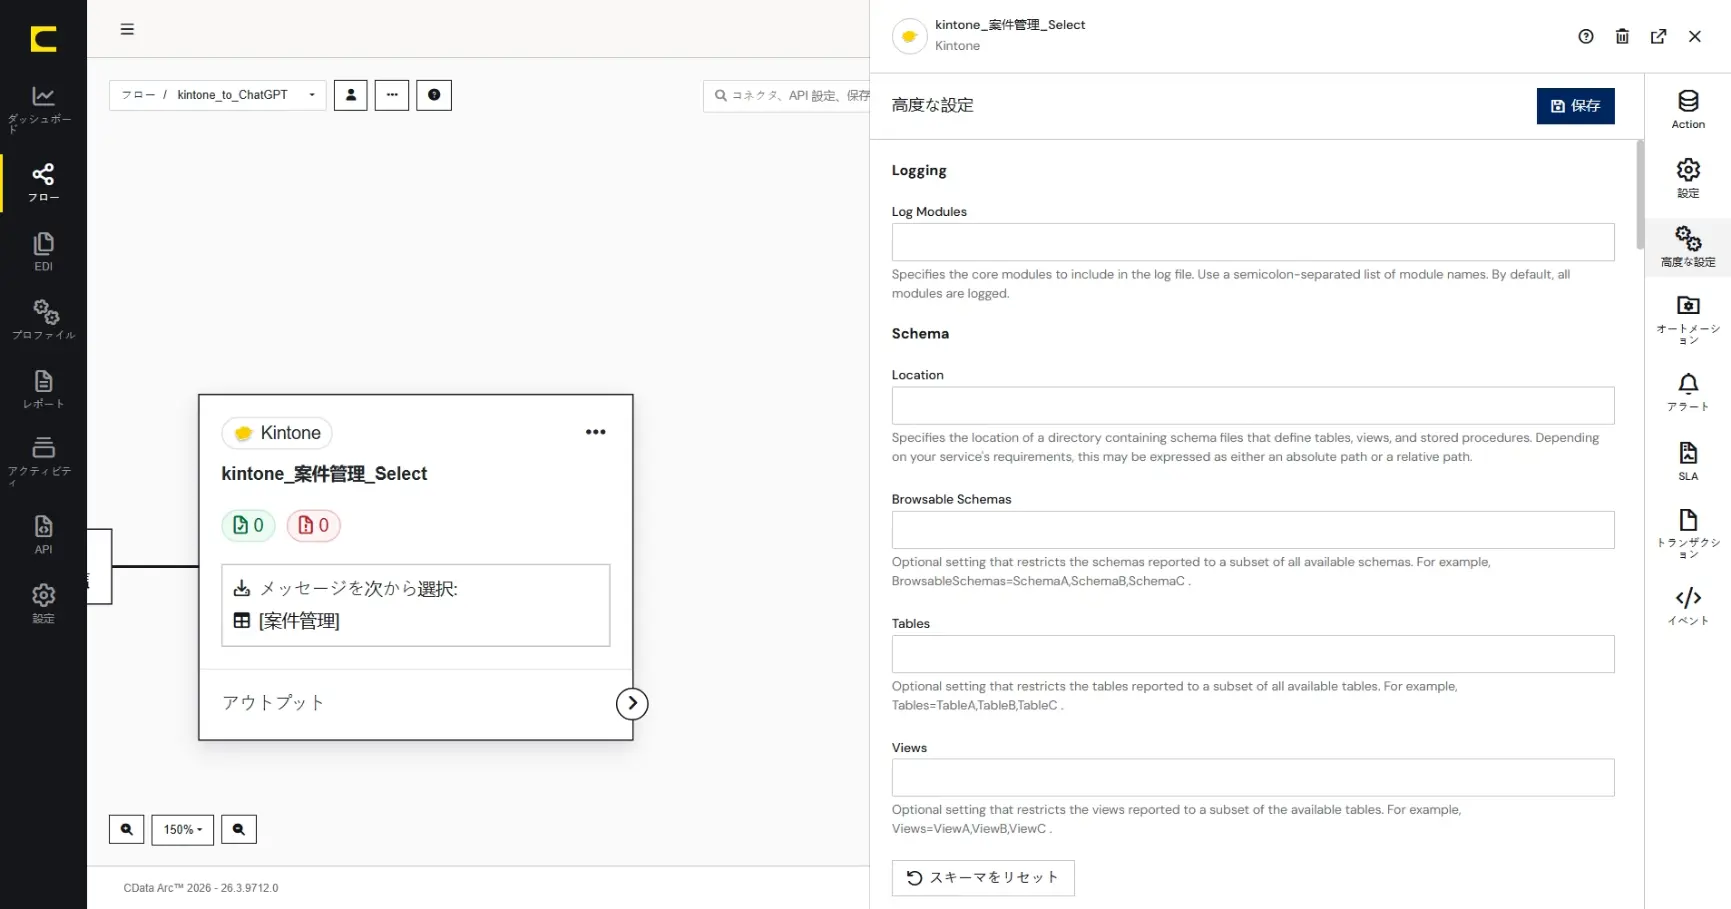This screenshot has height=909, width=1731.
Task: Delete the connector with trash icon
Action: (1622, 37)
